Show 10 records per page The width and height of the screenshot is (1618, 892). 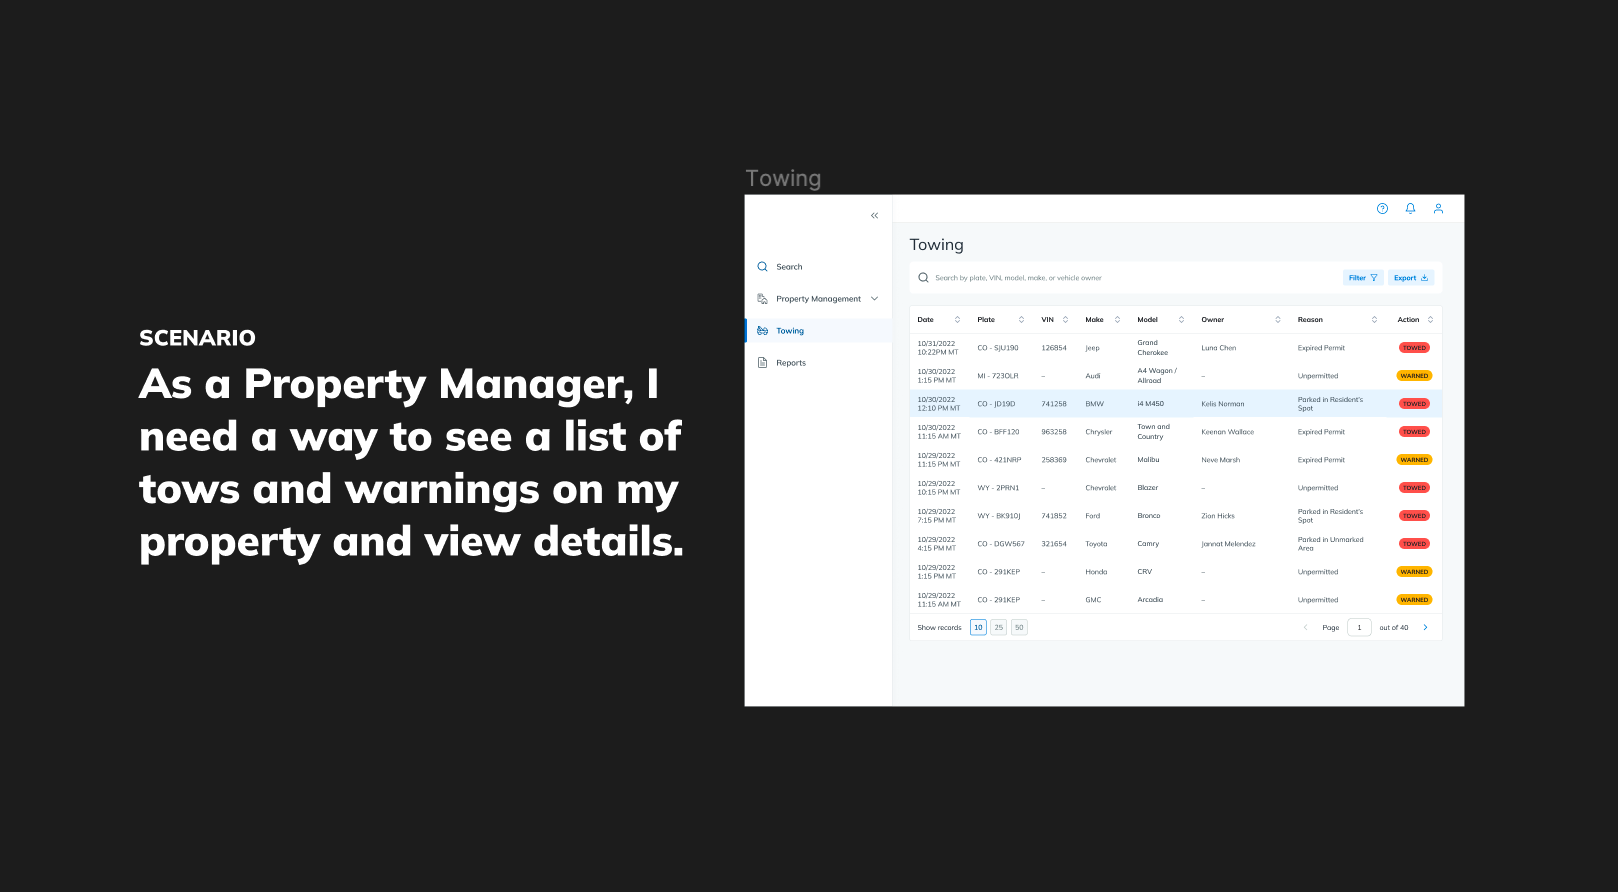click(x=978, y=628)
